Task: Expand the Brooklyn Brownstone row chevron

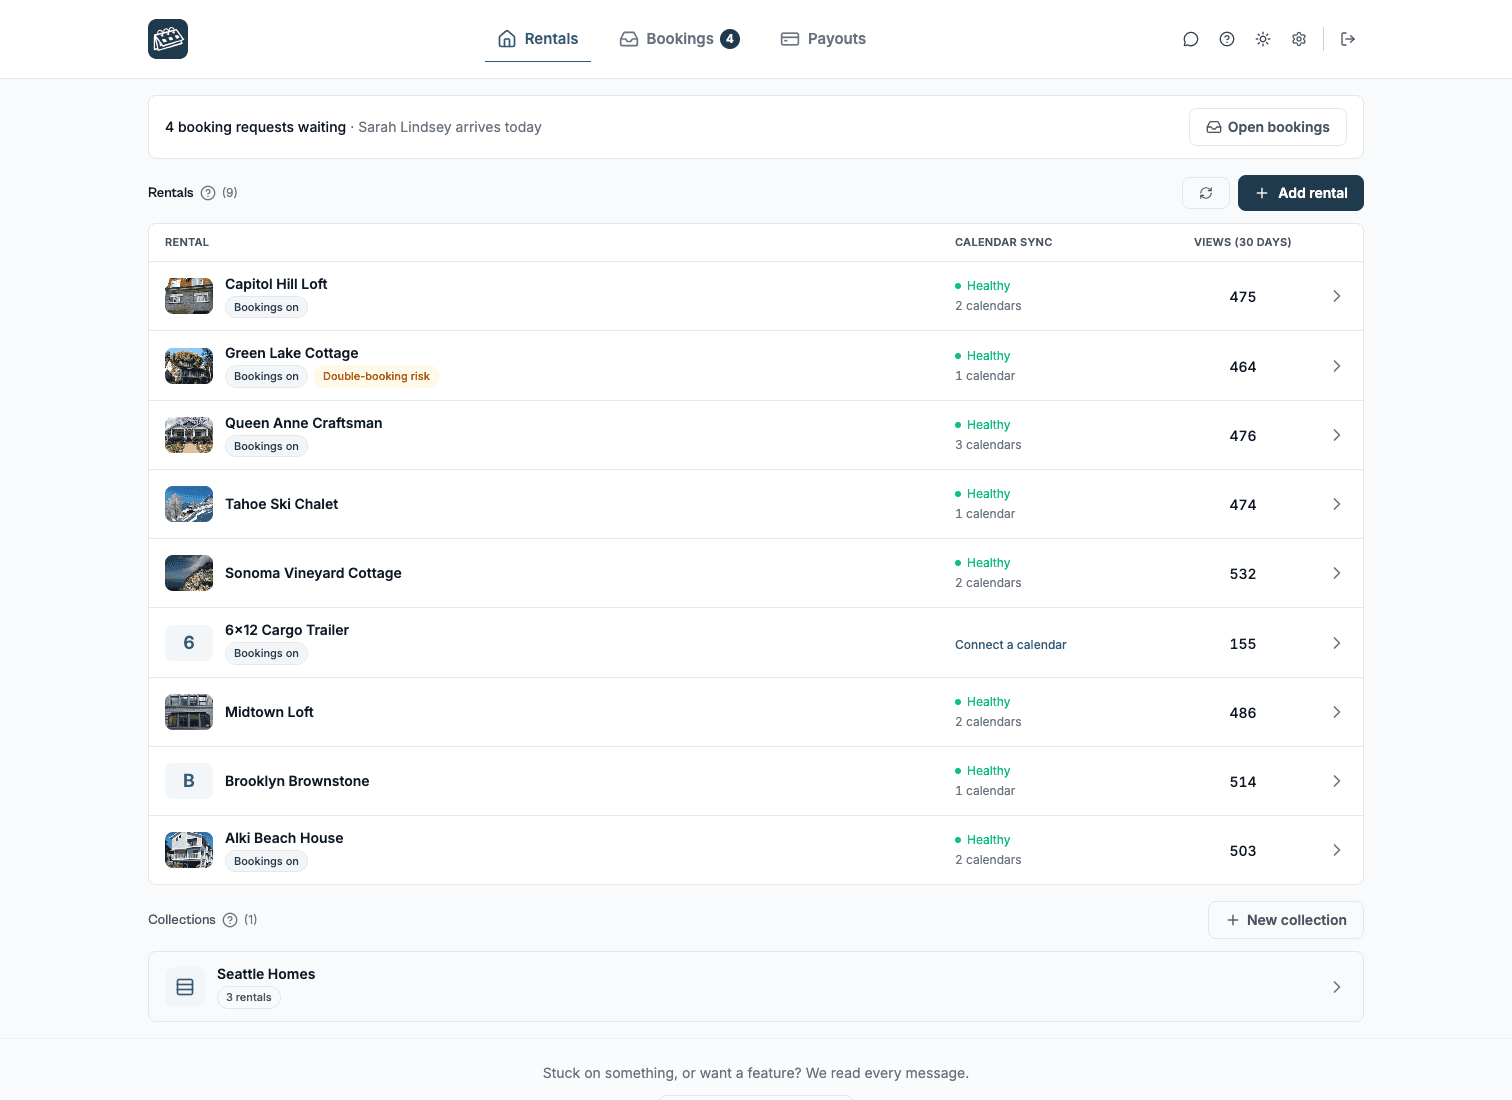Action: click(x=1337, y=781)
